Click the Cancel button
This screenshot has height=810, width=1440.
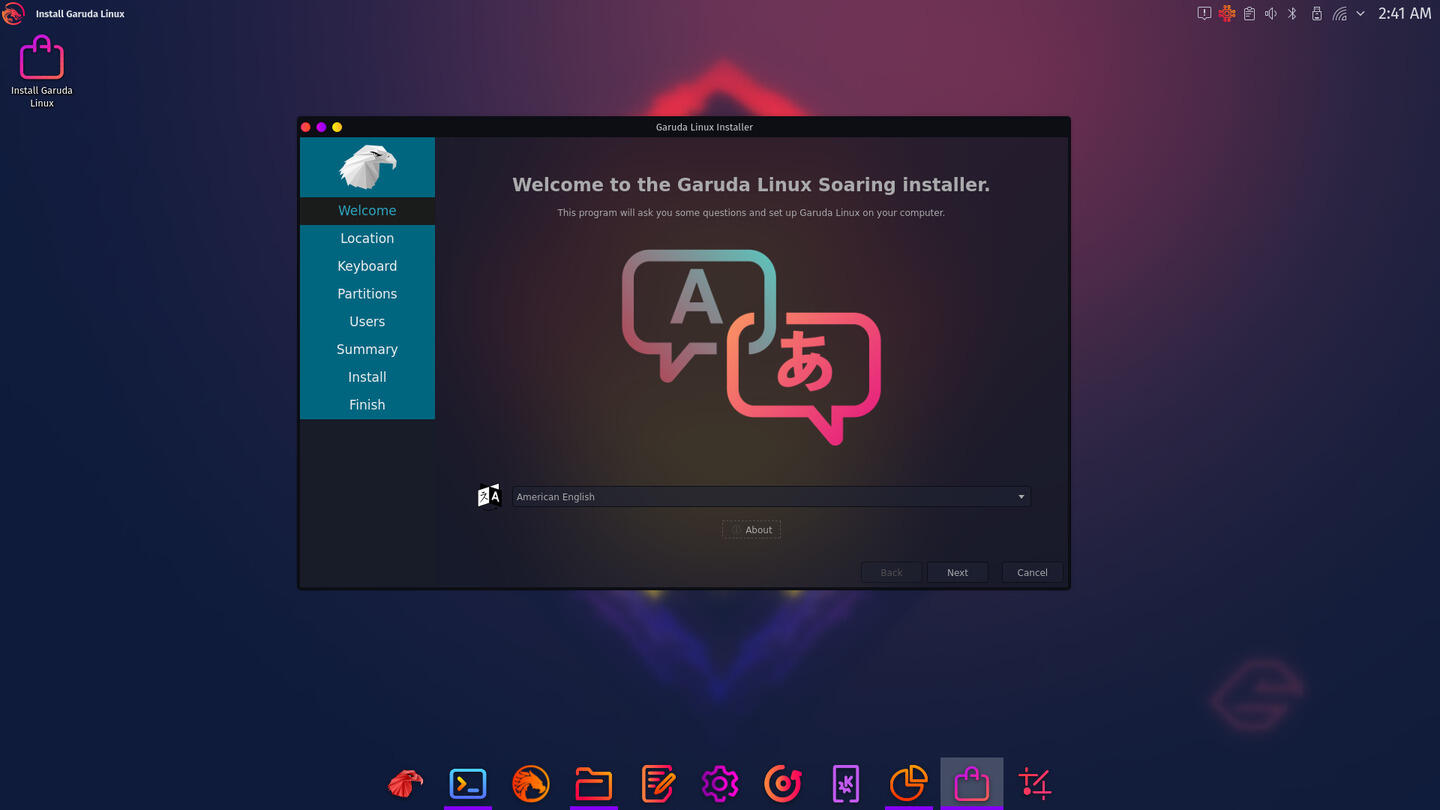(1032, 573)
